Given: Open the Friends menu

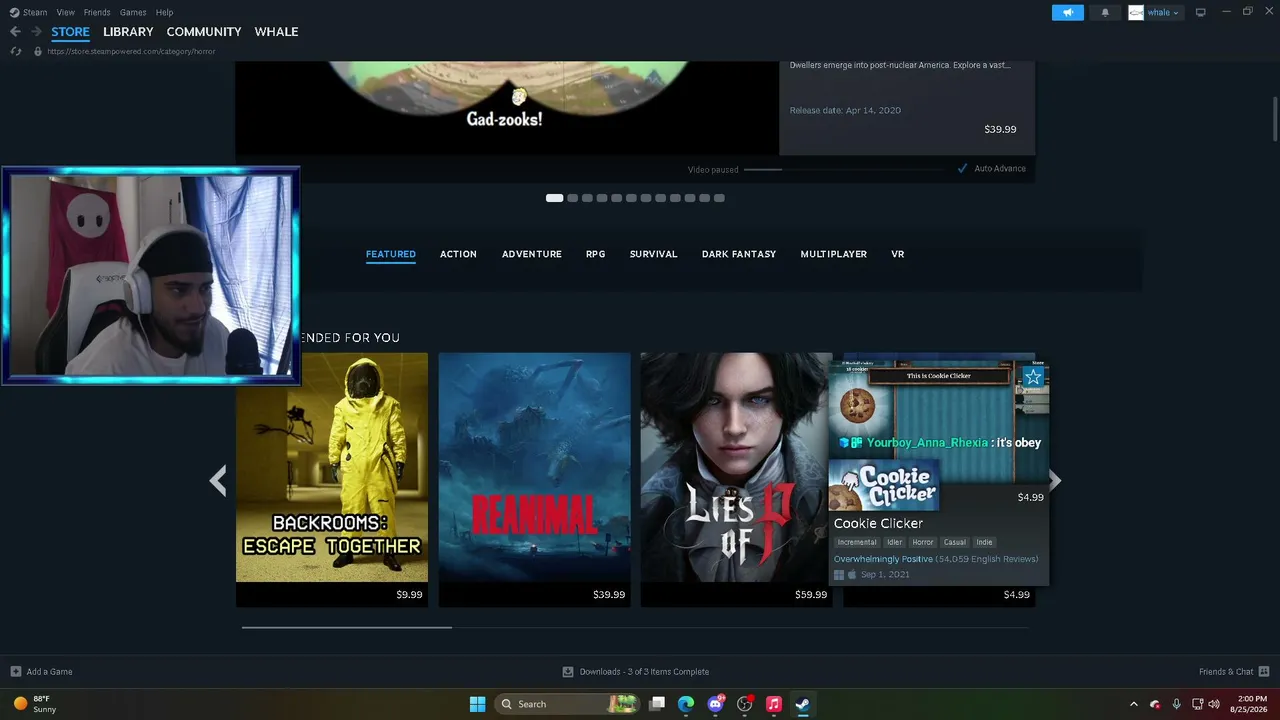Looking at the screenshot, I should click(x=97, y=12).
